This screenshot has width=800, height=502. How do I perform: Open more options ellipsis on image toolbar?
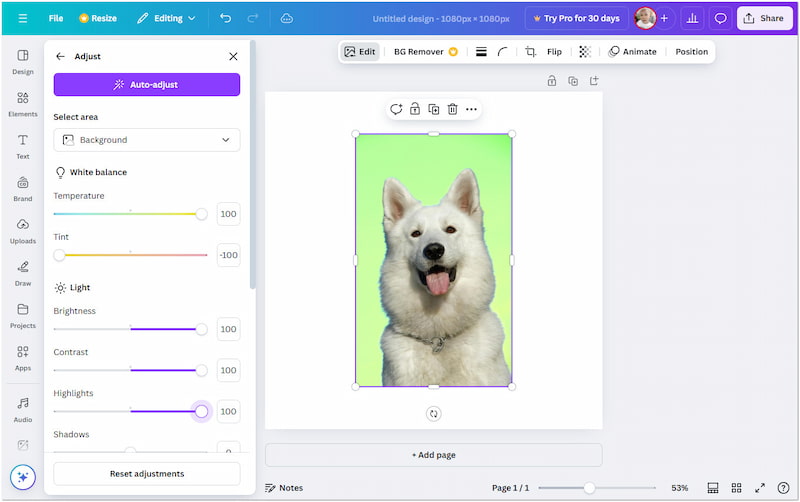[471, 109]
